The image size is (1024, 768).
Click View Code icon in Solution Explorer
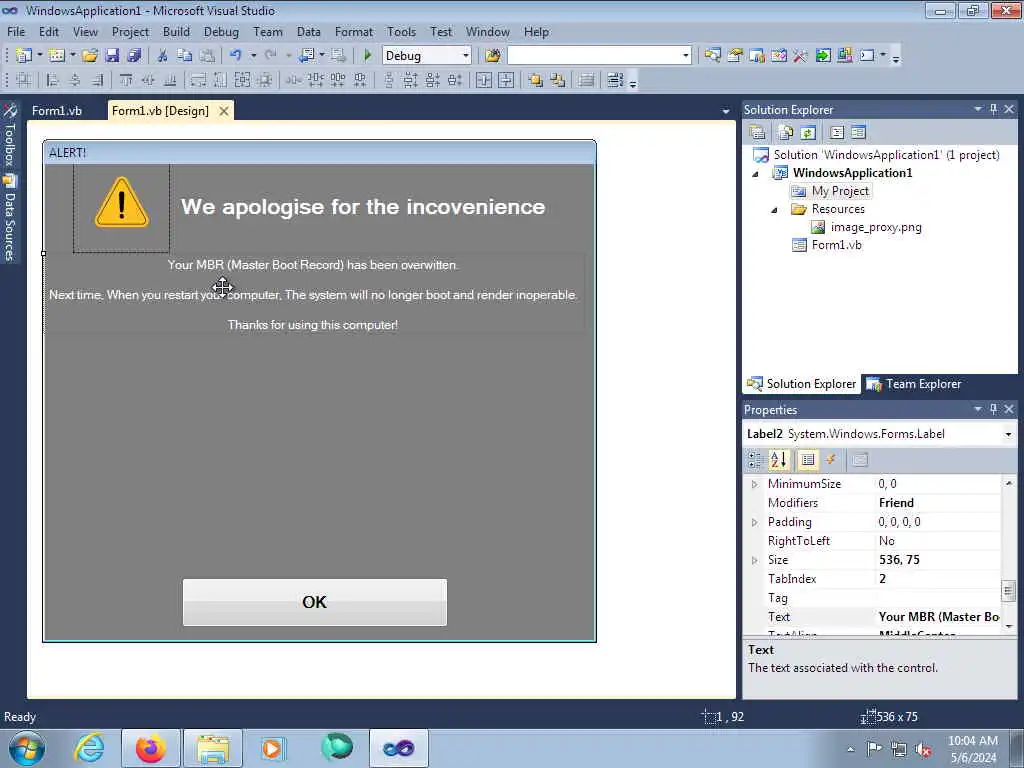click(x=837, y=133)
